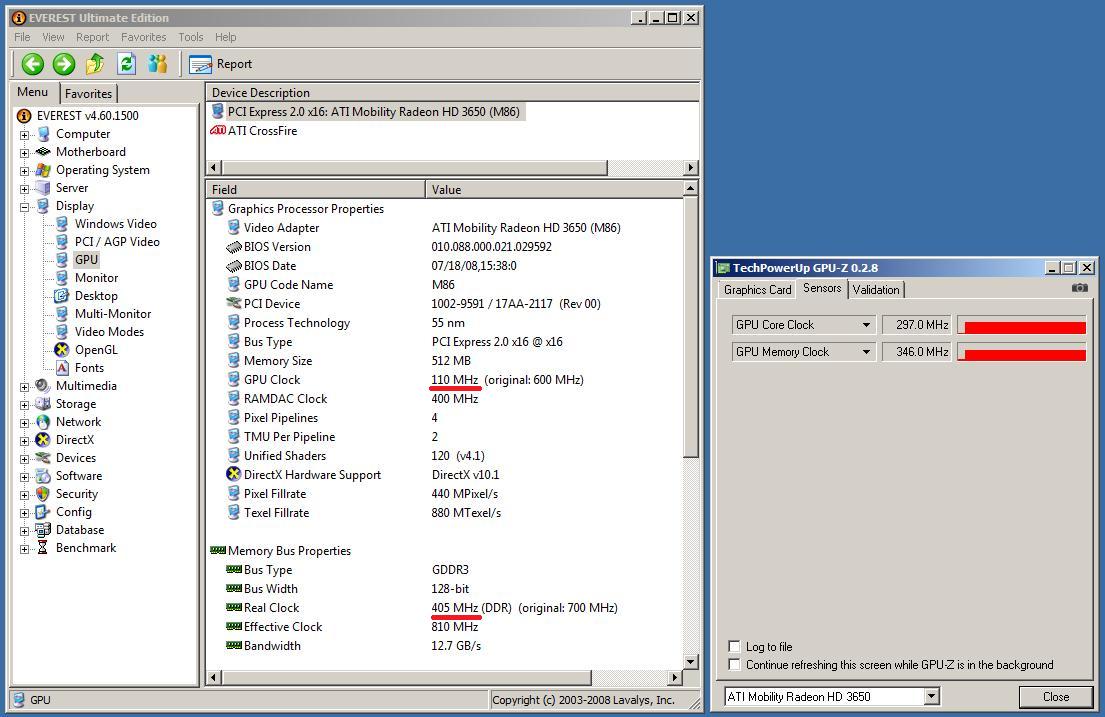Open the OpenGL page icon
The height and width of the screenshot is (717, 1105).
coord(62,350)
